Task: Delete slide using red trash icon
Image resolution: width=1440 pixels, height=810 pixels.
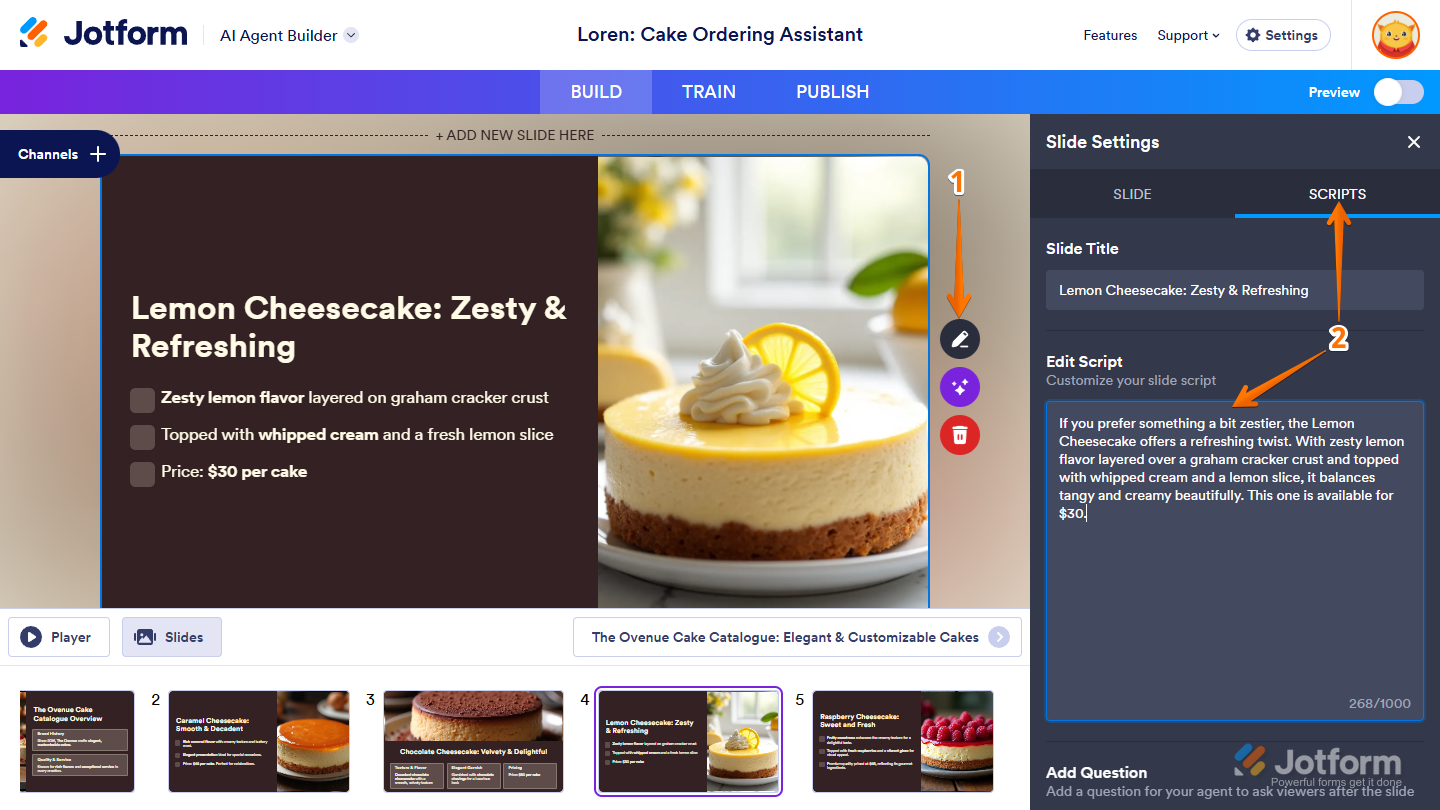Action: click(x=960, y=435)
